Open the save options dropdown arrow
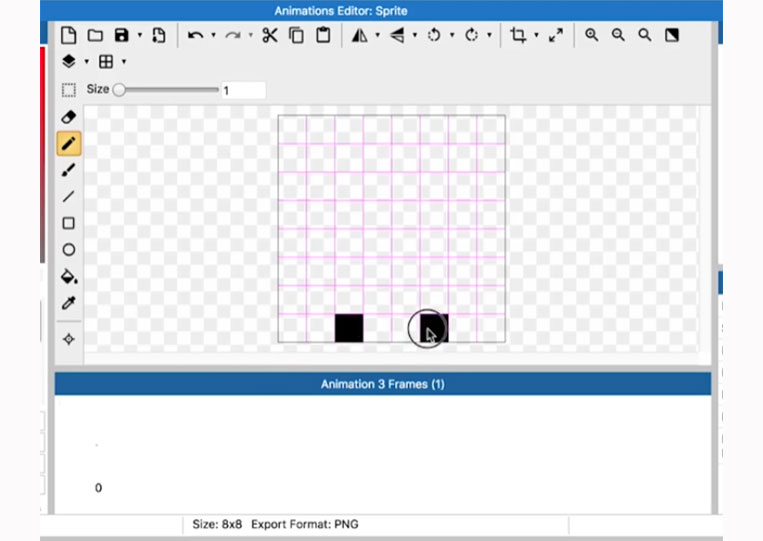 [140, 35]
